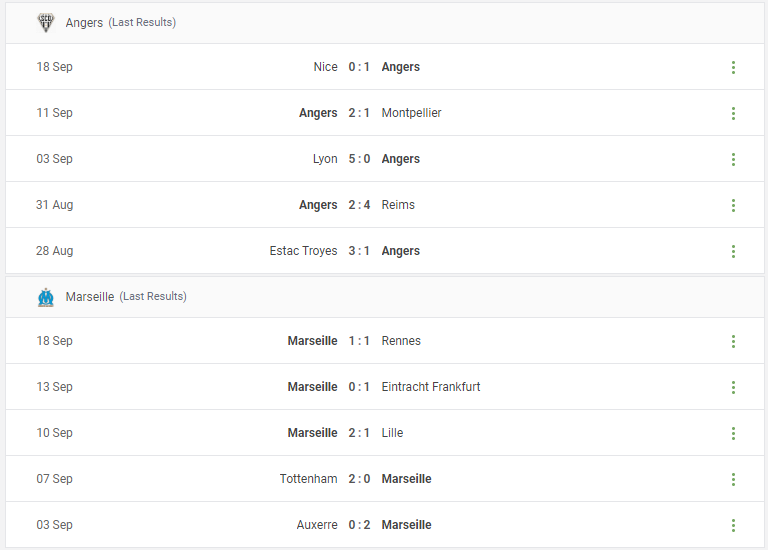The width and height of the screenshot is (768, 550).
Task: Open the 18 Sep Marseille Rennes row
Action: pyautogui.click(x=384, y=341)
